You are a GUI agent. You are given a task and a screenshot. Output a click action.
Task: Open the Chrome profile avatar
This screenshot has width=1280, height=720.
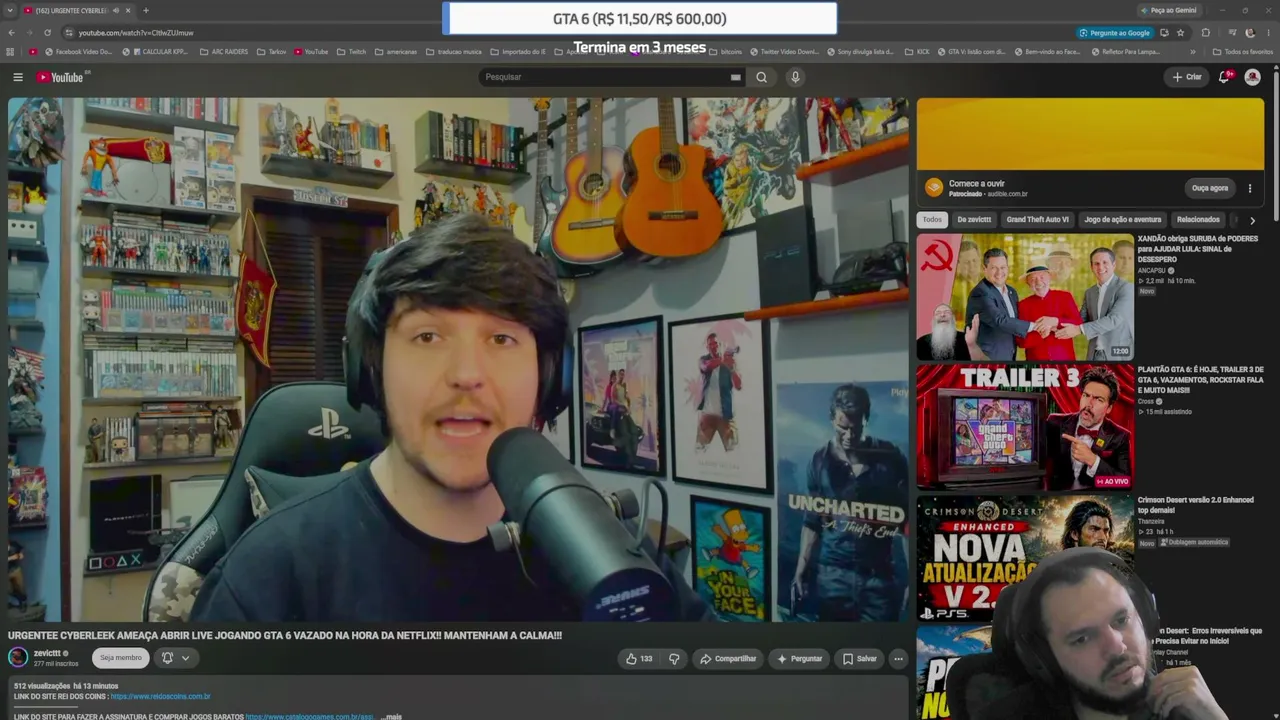[x=1250, y=33]
